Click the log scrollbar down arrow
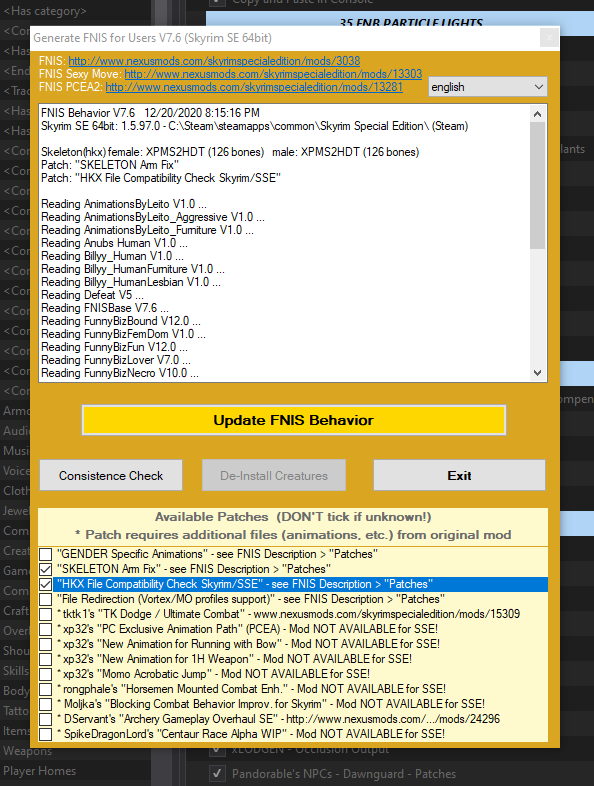 [x=537, y=372]
